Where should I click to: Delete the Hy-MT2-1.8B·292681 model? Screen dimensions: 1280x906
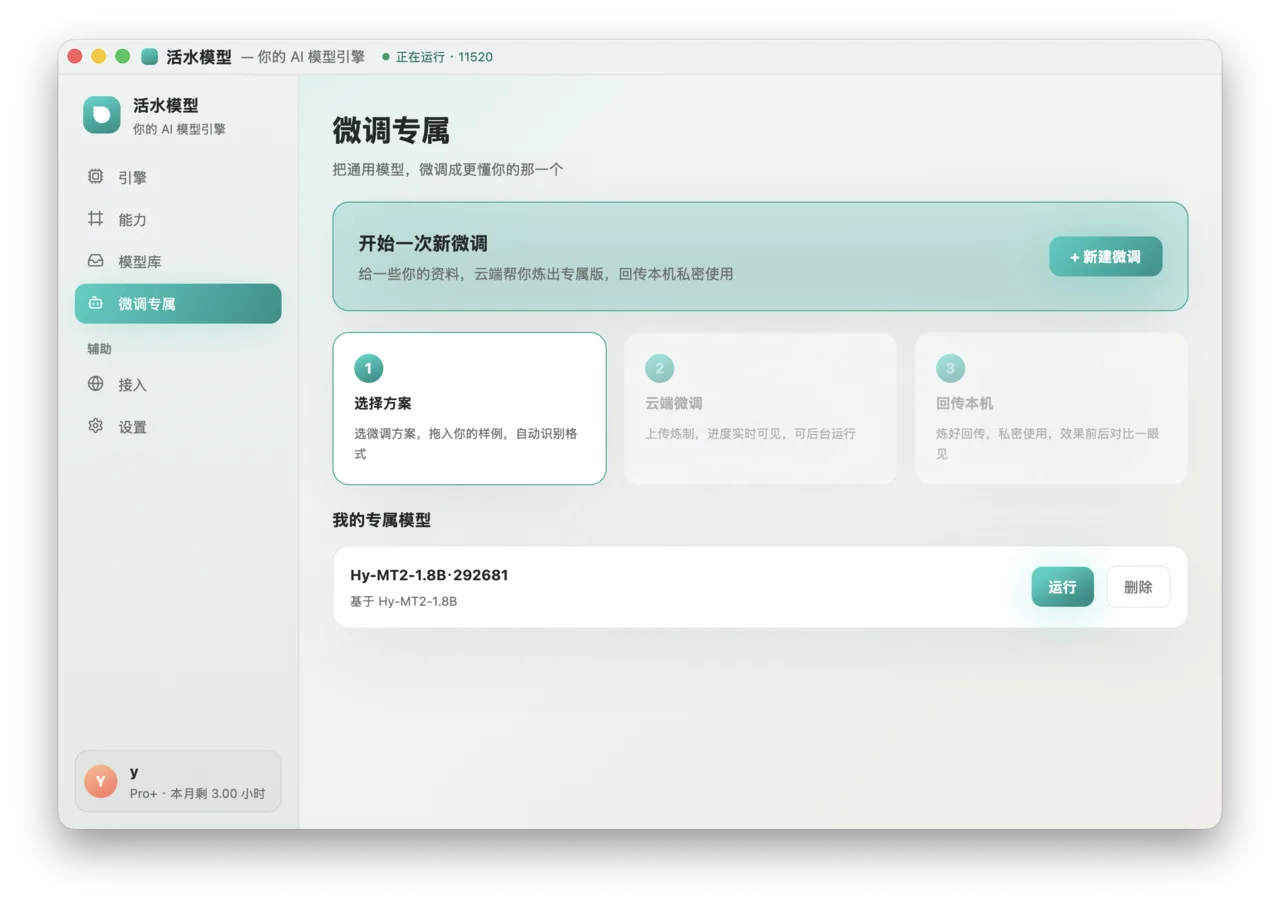click(x=1138, y=587)
